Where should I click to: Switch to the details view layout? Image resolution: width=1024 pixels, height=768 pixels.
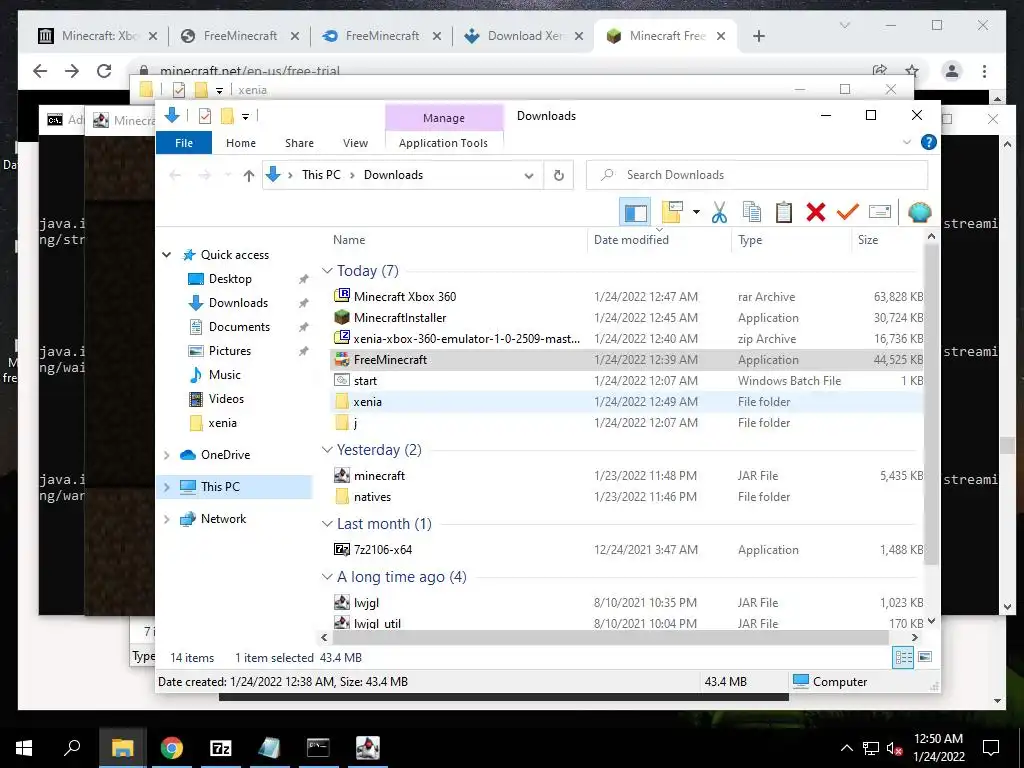pyautogui.click(x=903, y=658)
